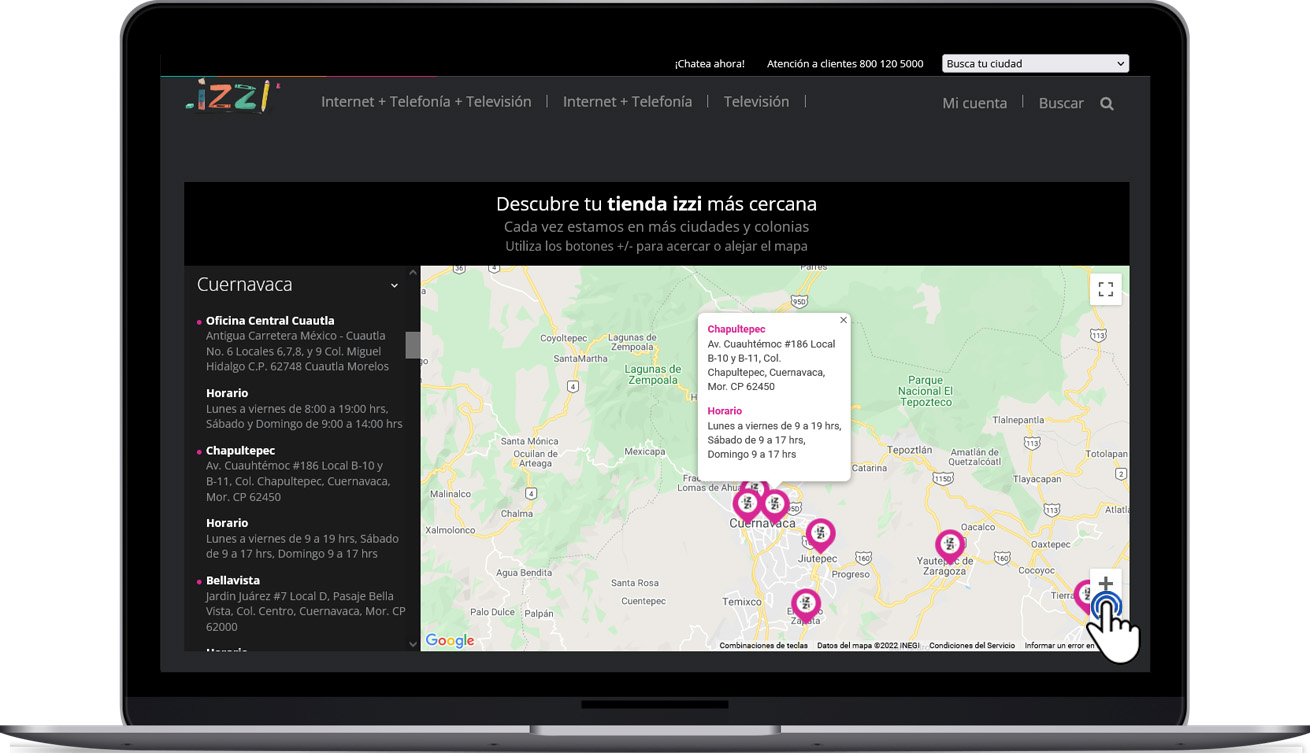Toggle the map fullscreen view
Screen dimensions: 1310x754
1105,289
